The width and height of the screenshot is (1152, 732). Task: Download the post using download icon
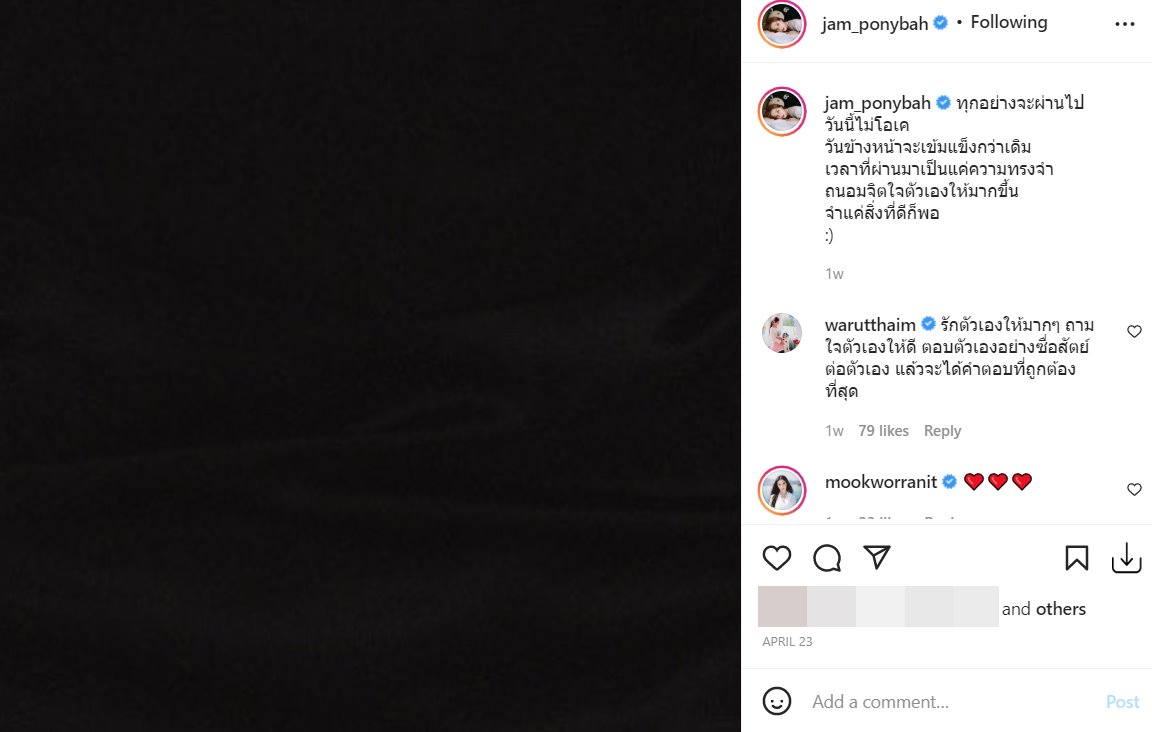[x=1126, y=558]
